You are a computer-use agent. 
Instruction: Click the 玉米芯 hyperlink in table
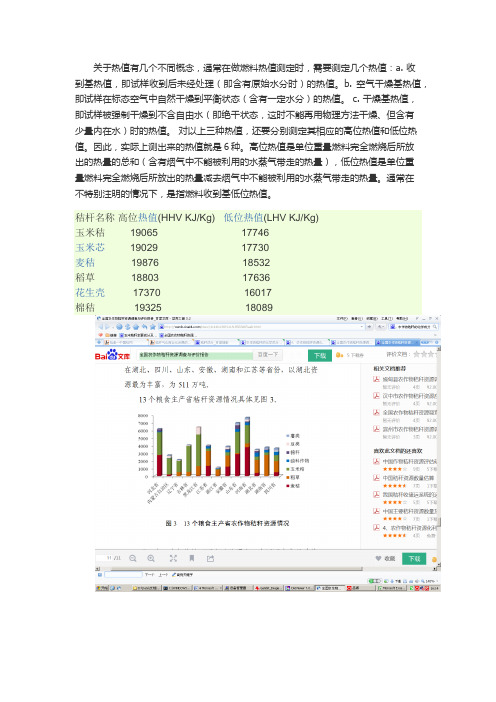[90, 248]
